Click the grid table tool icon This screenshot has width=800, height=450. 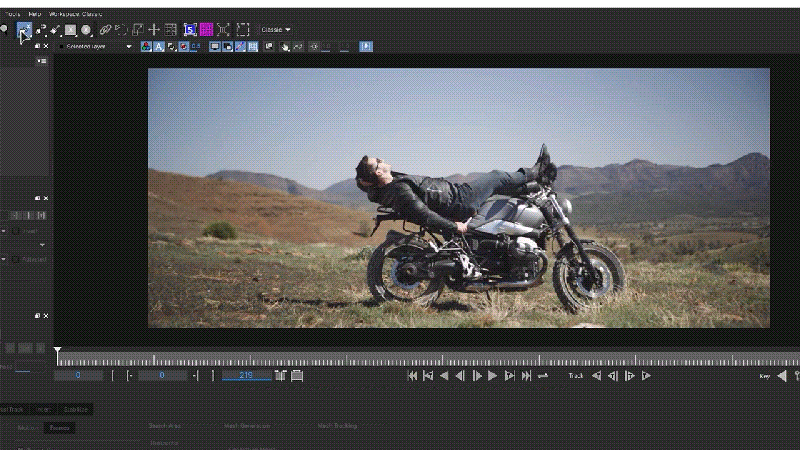(171, 30)
